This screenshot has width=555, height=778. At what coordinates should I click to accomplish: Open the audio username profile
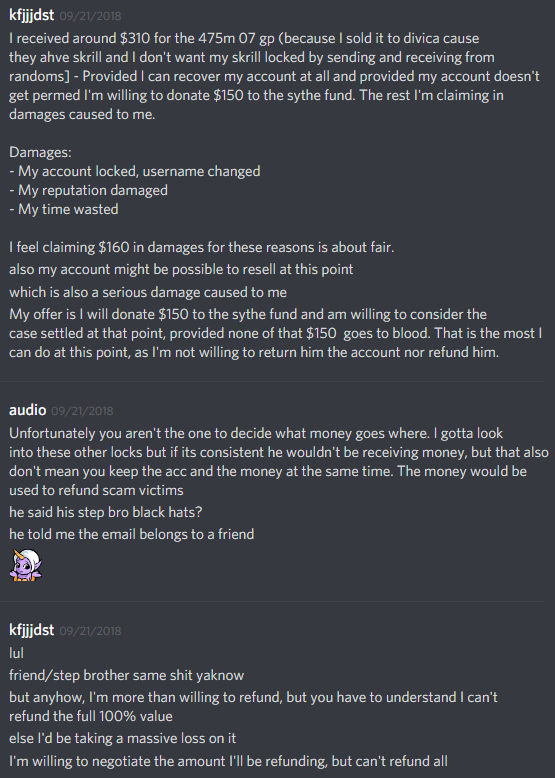(27, 410)
